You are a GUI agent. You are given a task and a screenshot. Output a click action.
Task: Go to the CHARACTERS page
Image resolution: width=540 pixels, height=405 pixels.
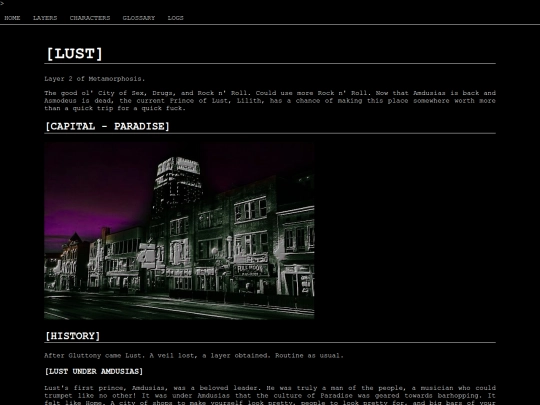[90, 18]
